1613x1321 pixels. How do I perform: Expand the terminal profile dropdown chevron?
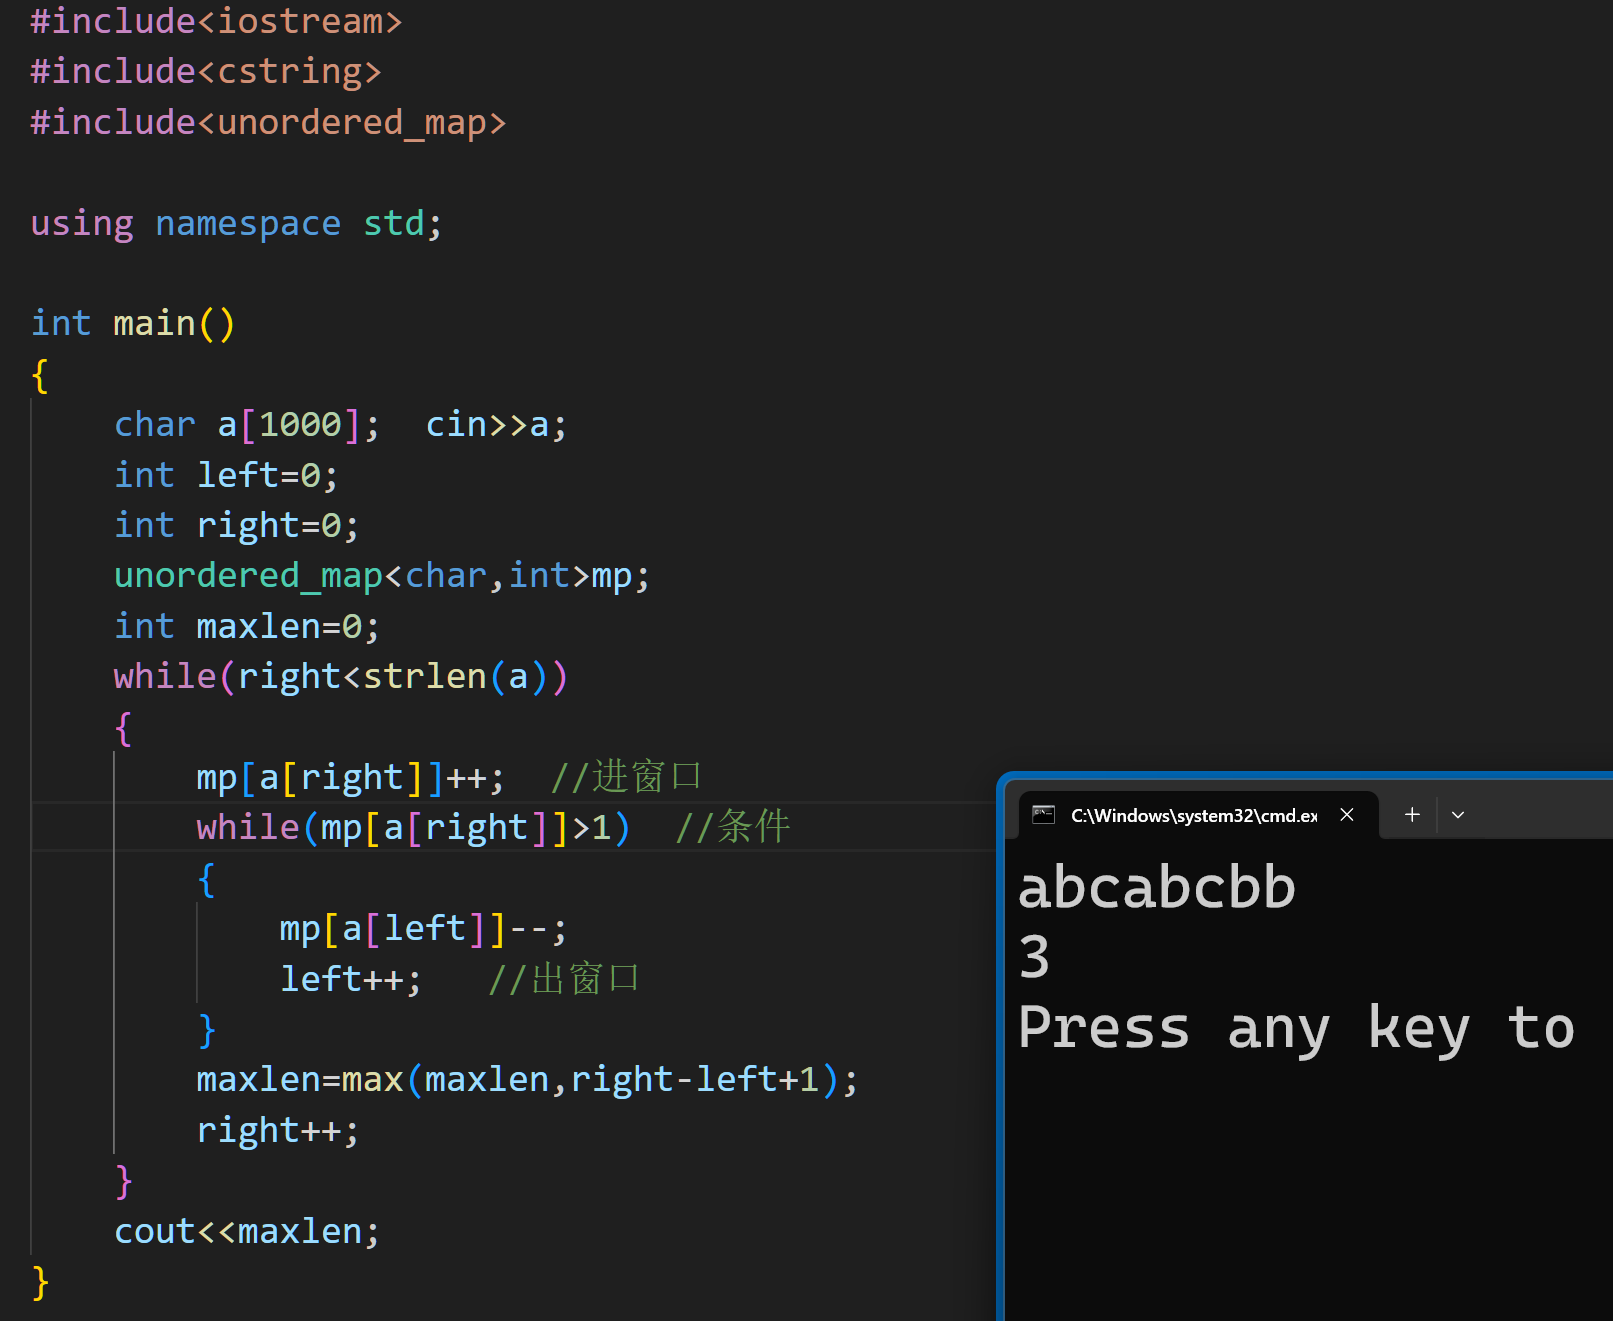(x=1458, y=814)
